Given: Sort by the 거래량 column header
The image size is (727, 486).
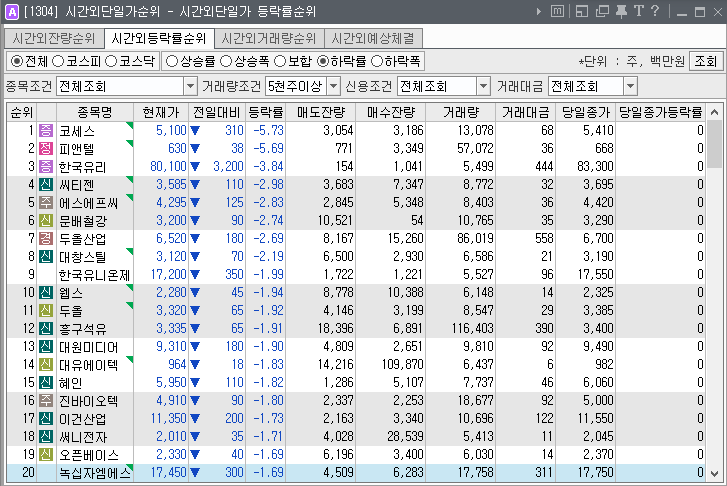Looking at the screenshot, I should point(461,112).
